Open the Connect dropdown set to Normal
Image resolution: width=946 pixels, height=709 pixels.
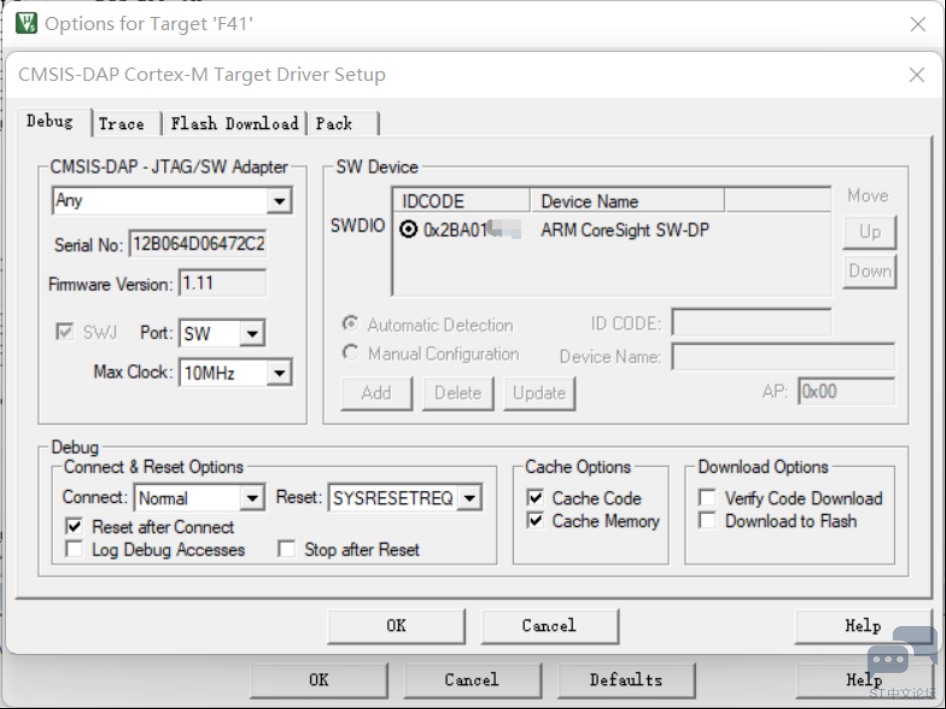click(x=252, y=498)
